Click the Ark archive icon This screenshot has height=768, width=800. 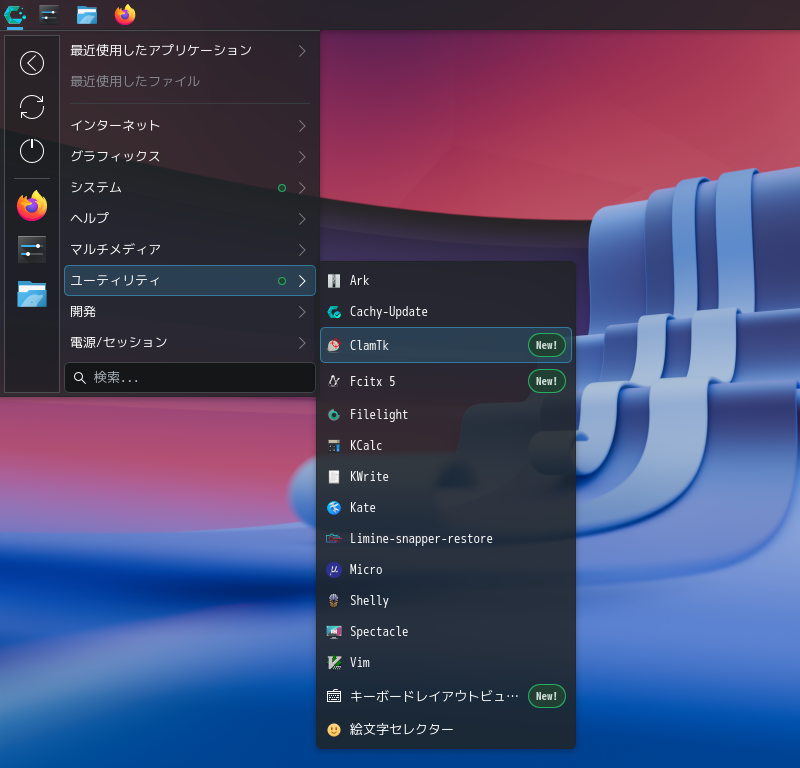click(334, 281)
